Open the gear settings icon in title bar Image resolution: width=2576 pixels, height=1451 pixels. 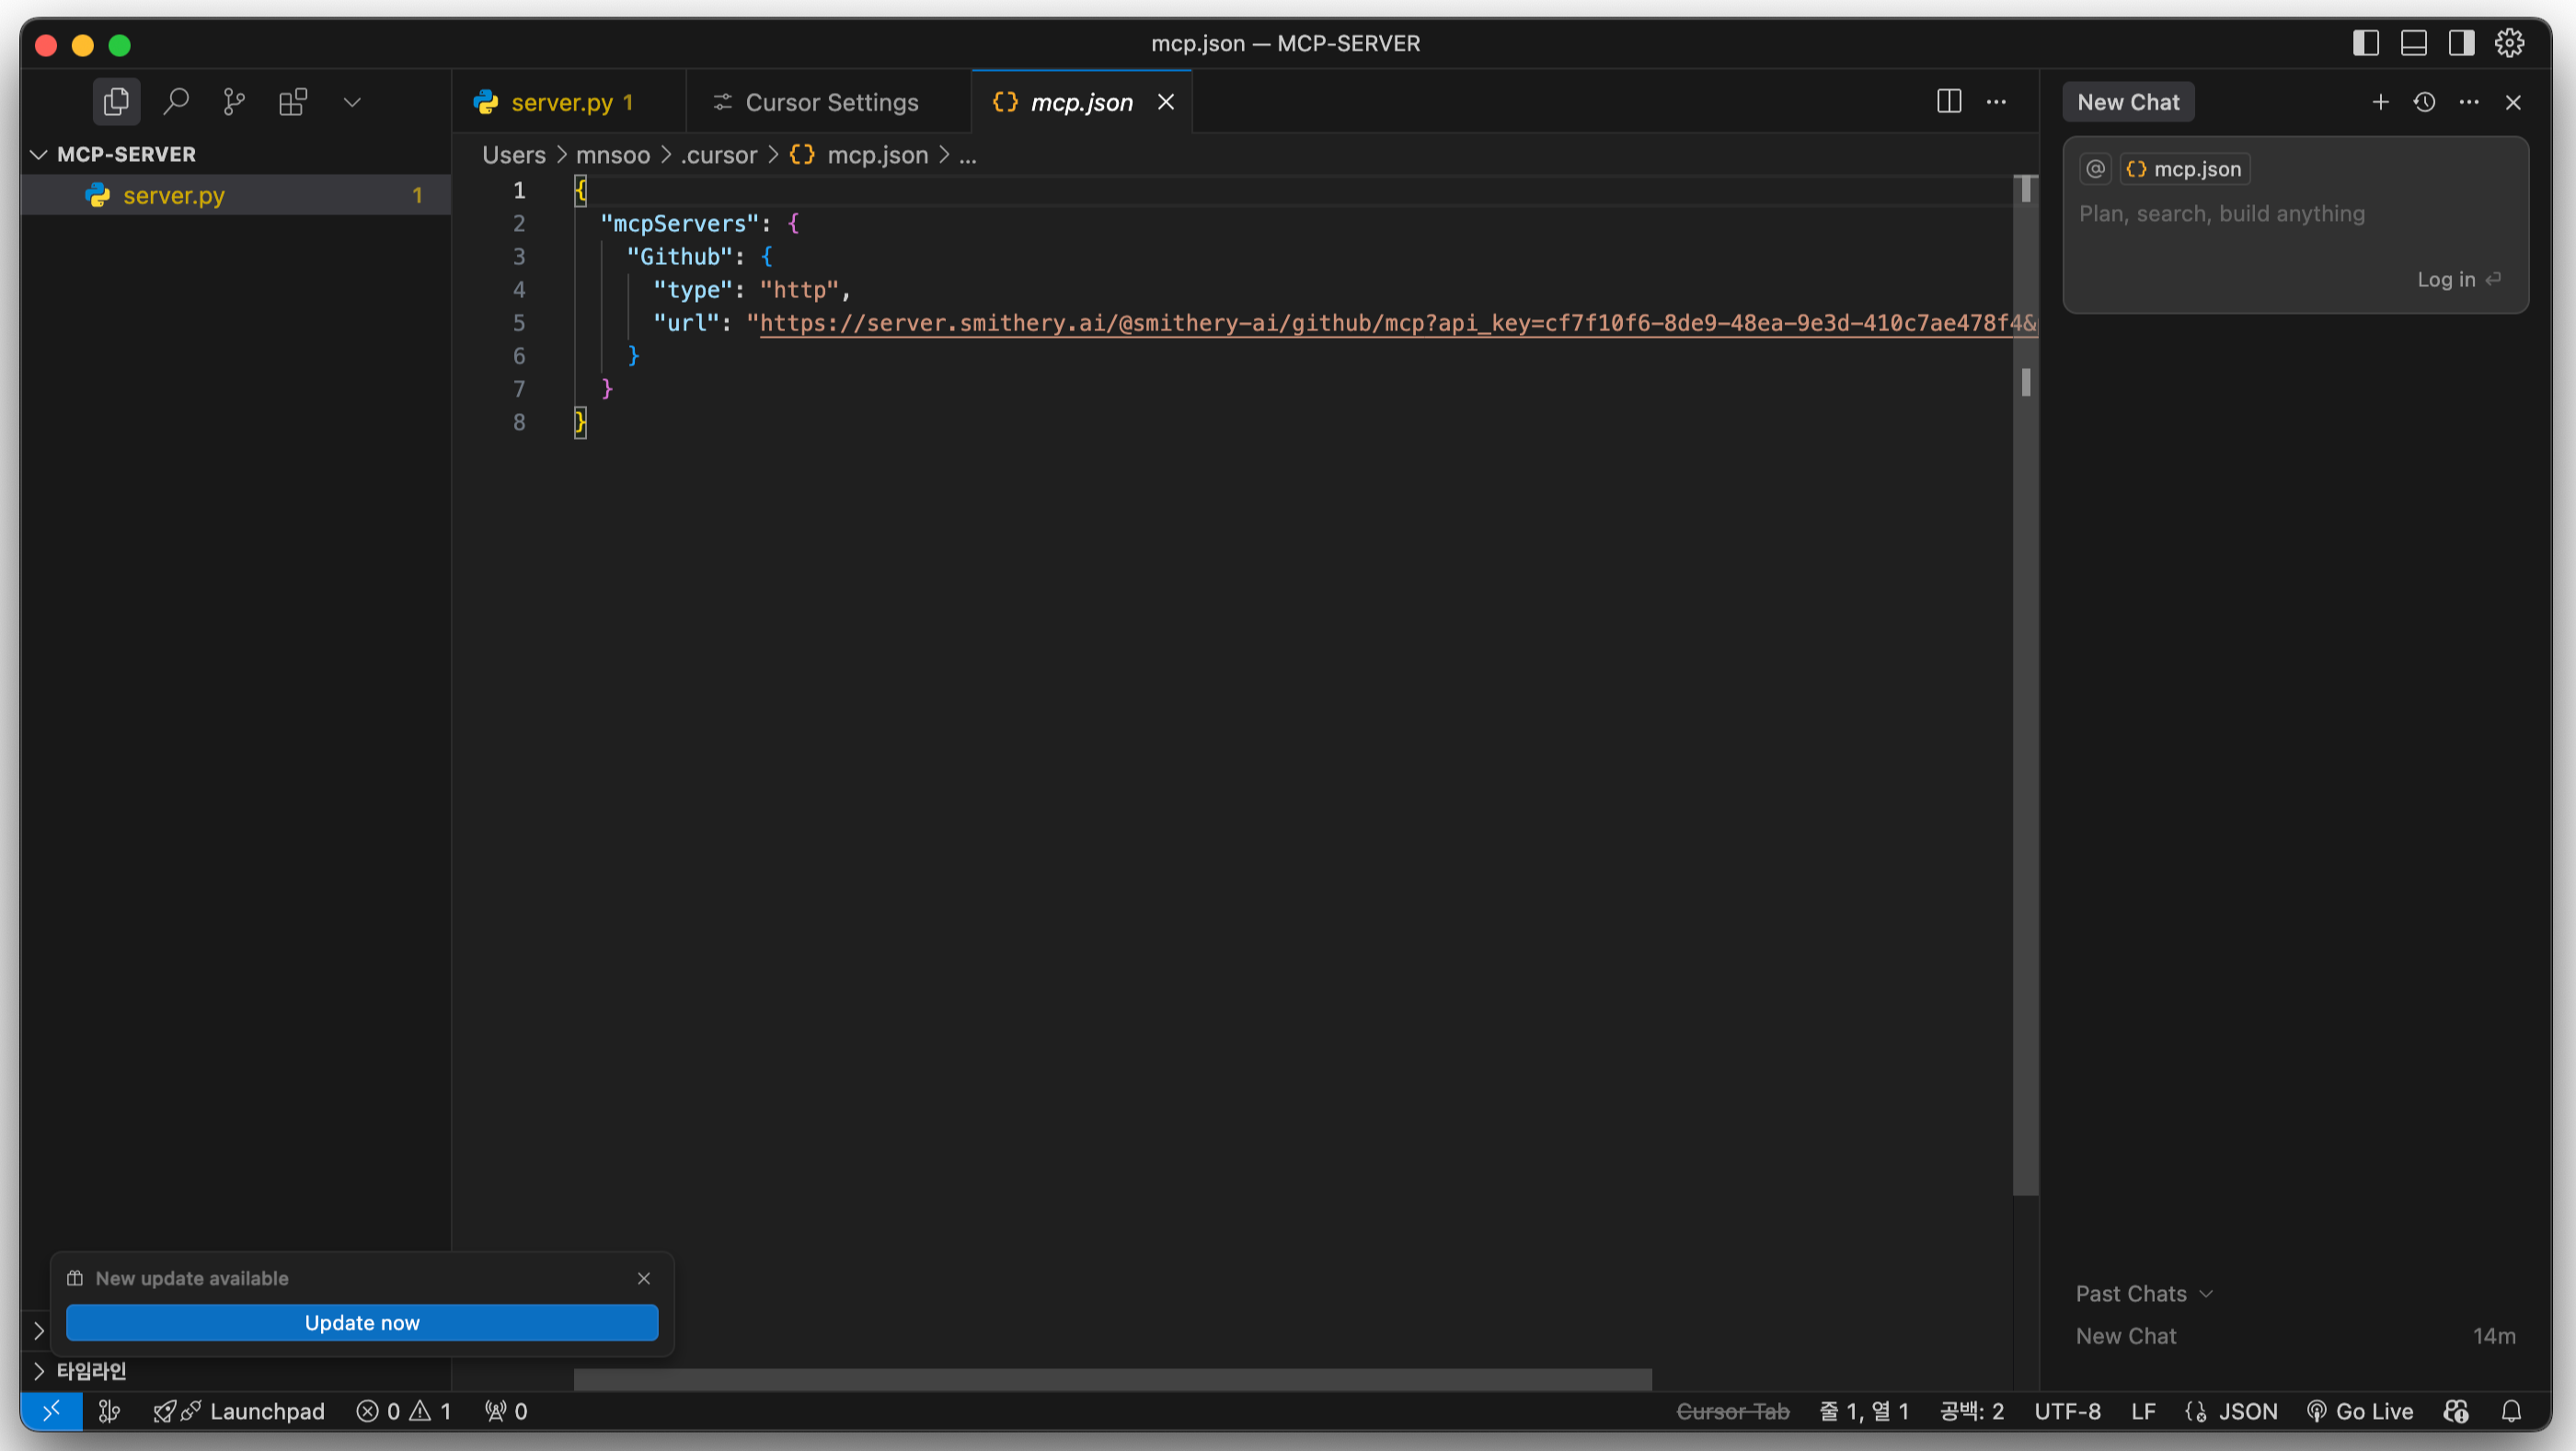tap(2509, 43)
